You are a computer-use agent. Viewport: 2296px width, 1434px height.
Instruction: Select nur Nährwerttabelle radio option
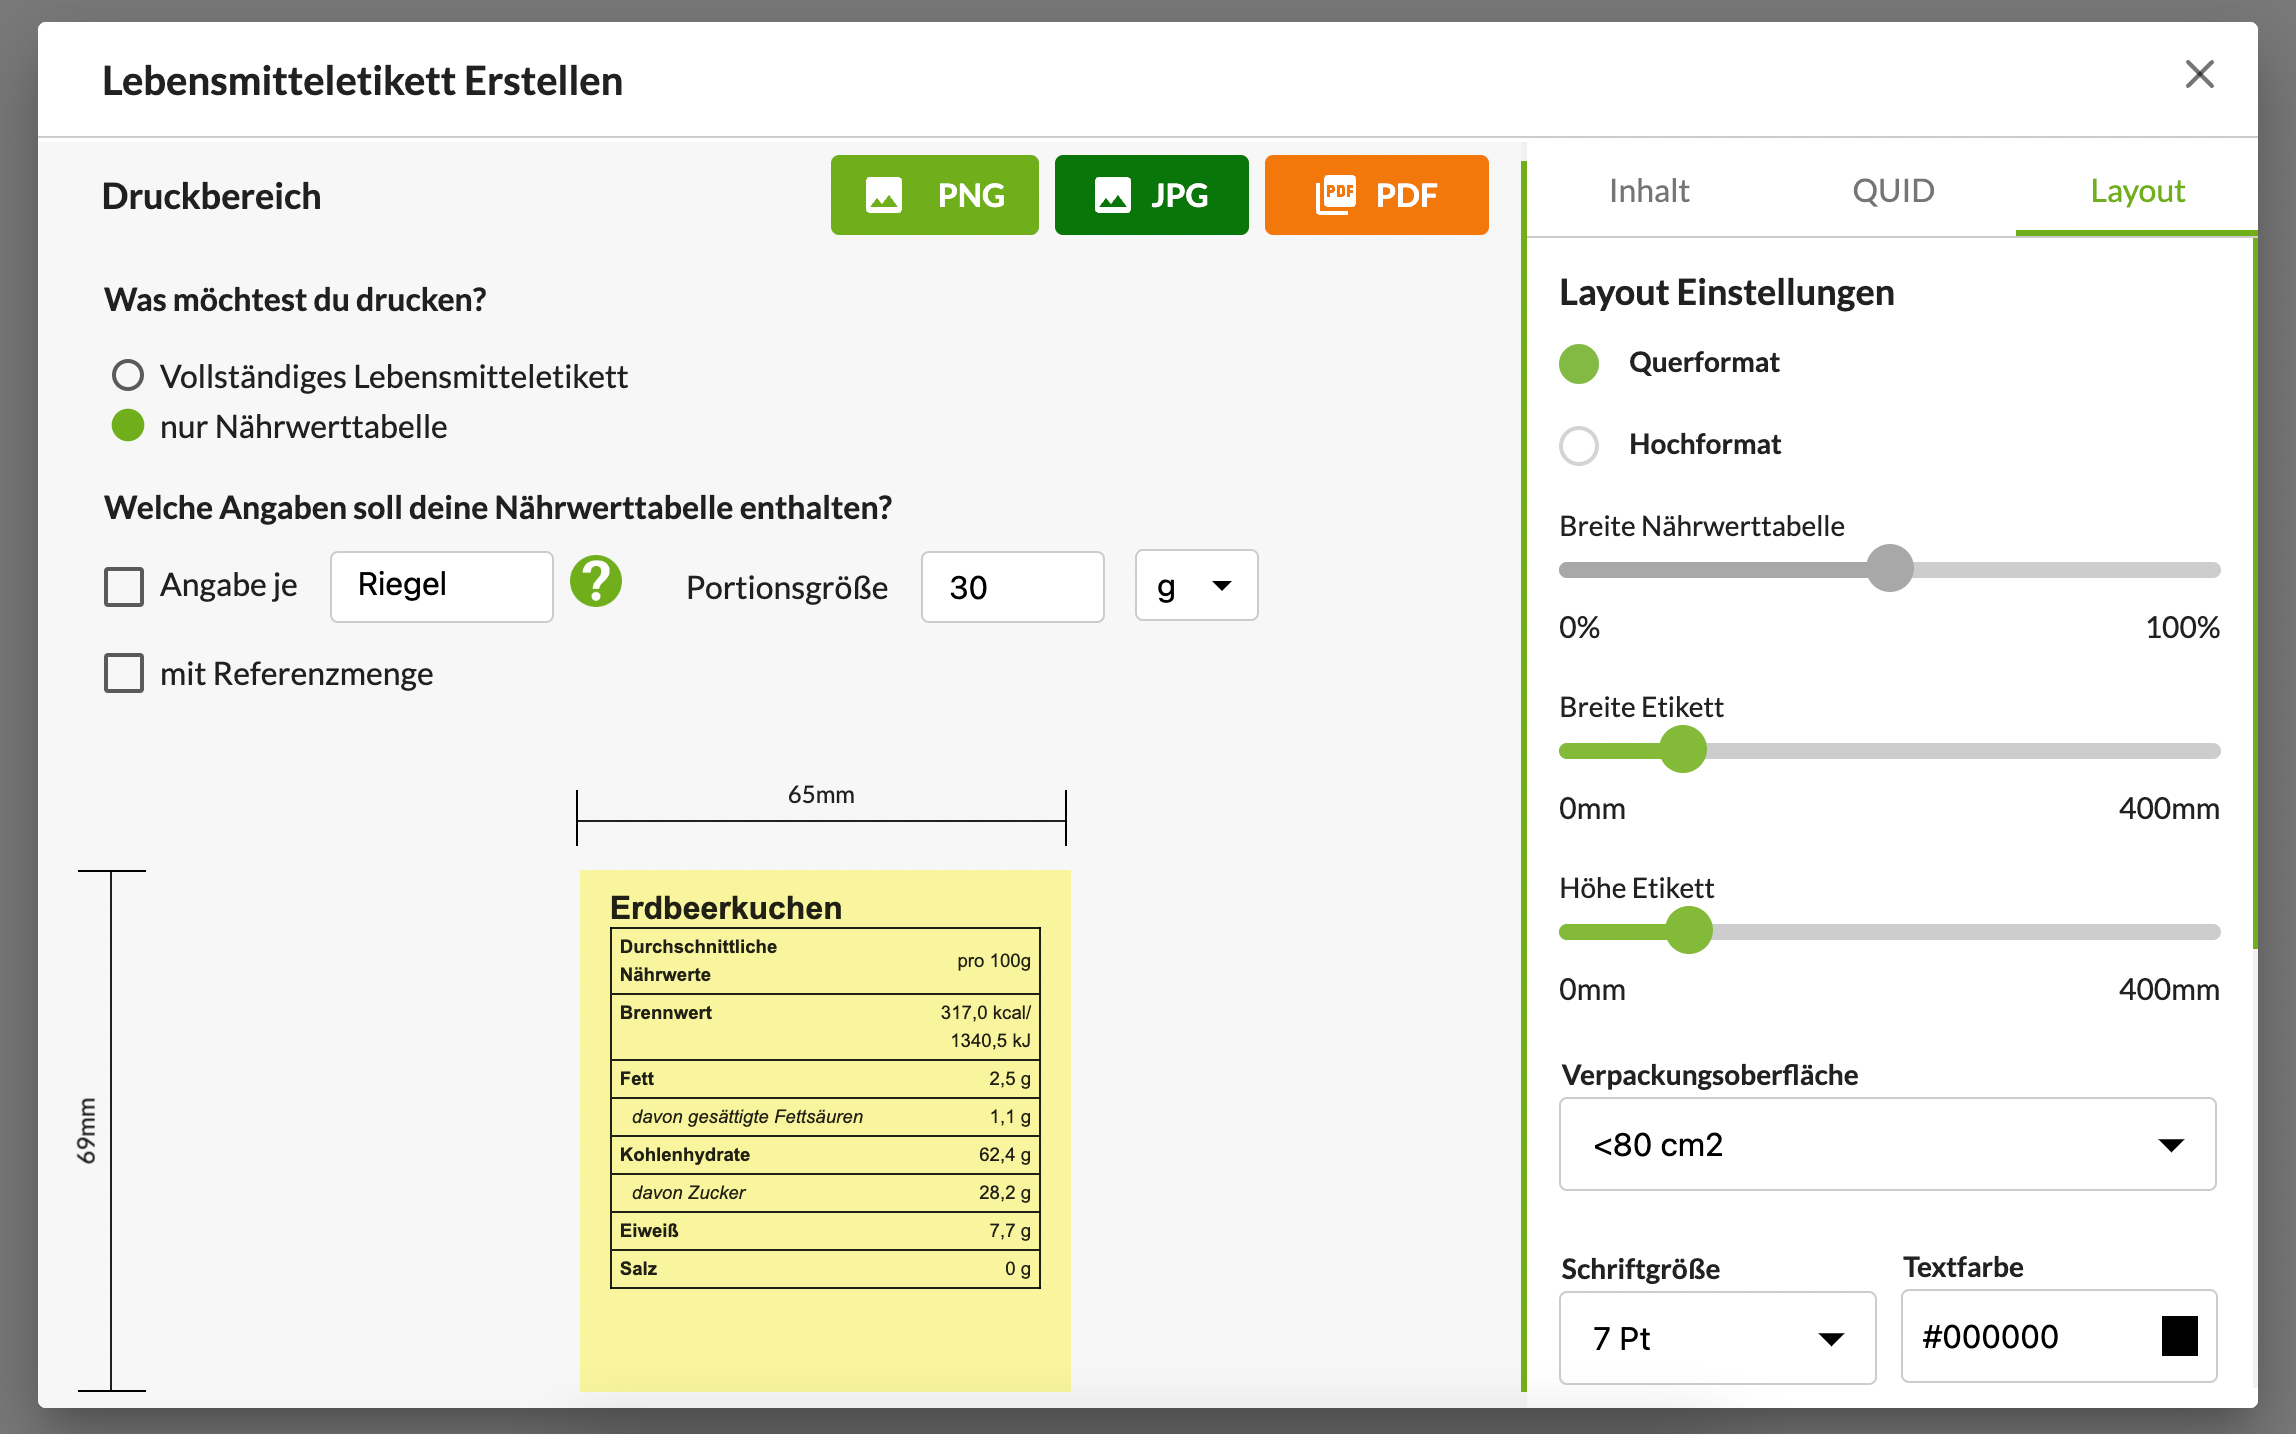[128, 426]
